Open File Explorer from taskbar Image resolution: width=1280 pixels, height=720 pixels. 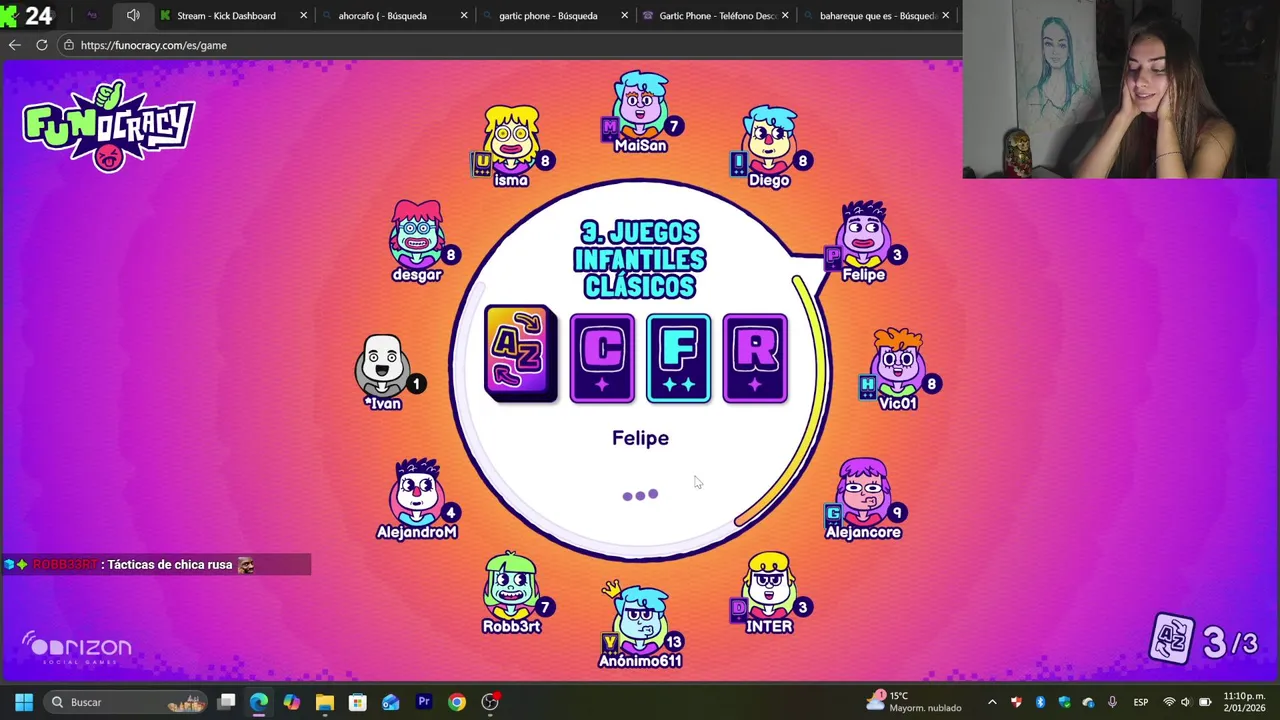pos(324,702)
